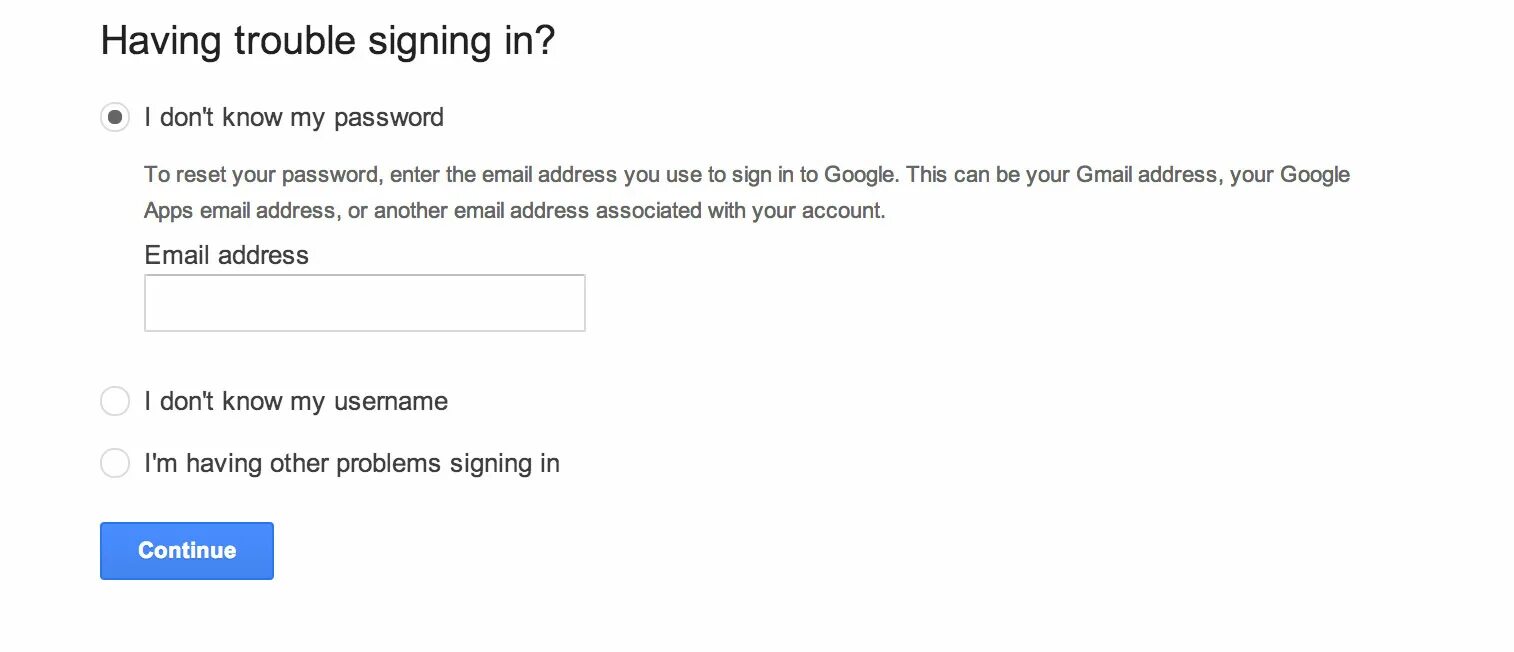Click "To reset your password" instruction text
The height and width of the screenshot is (652, 1514).
tap(261, 175)
